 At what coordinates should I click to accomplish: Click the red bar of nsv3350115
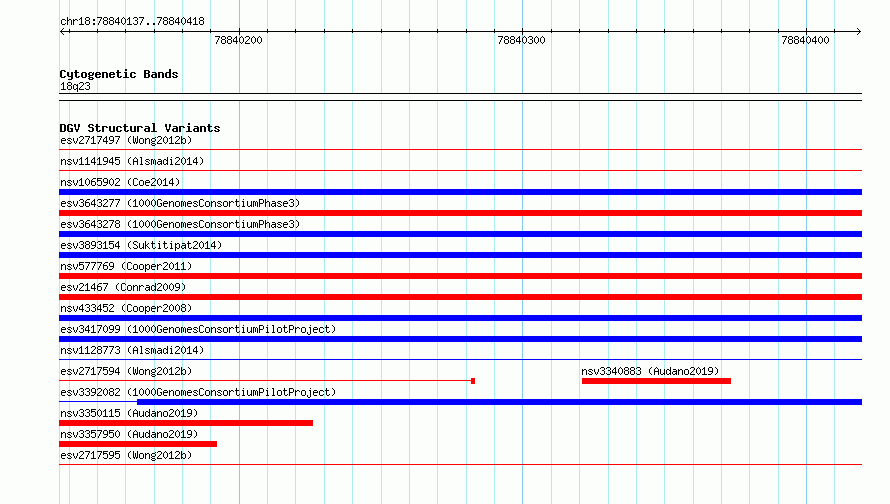pyautogui.click(x=186, y=423)
